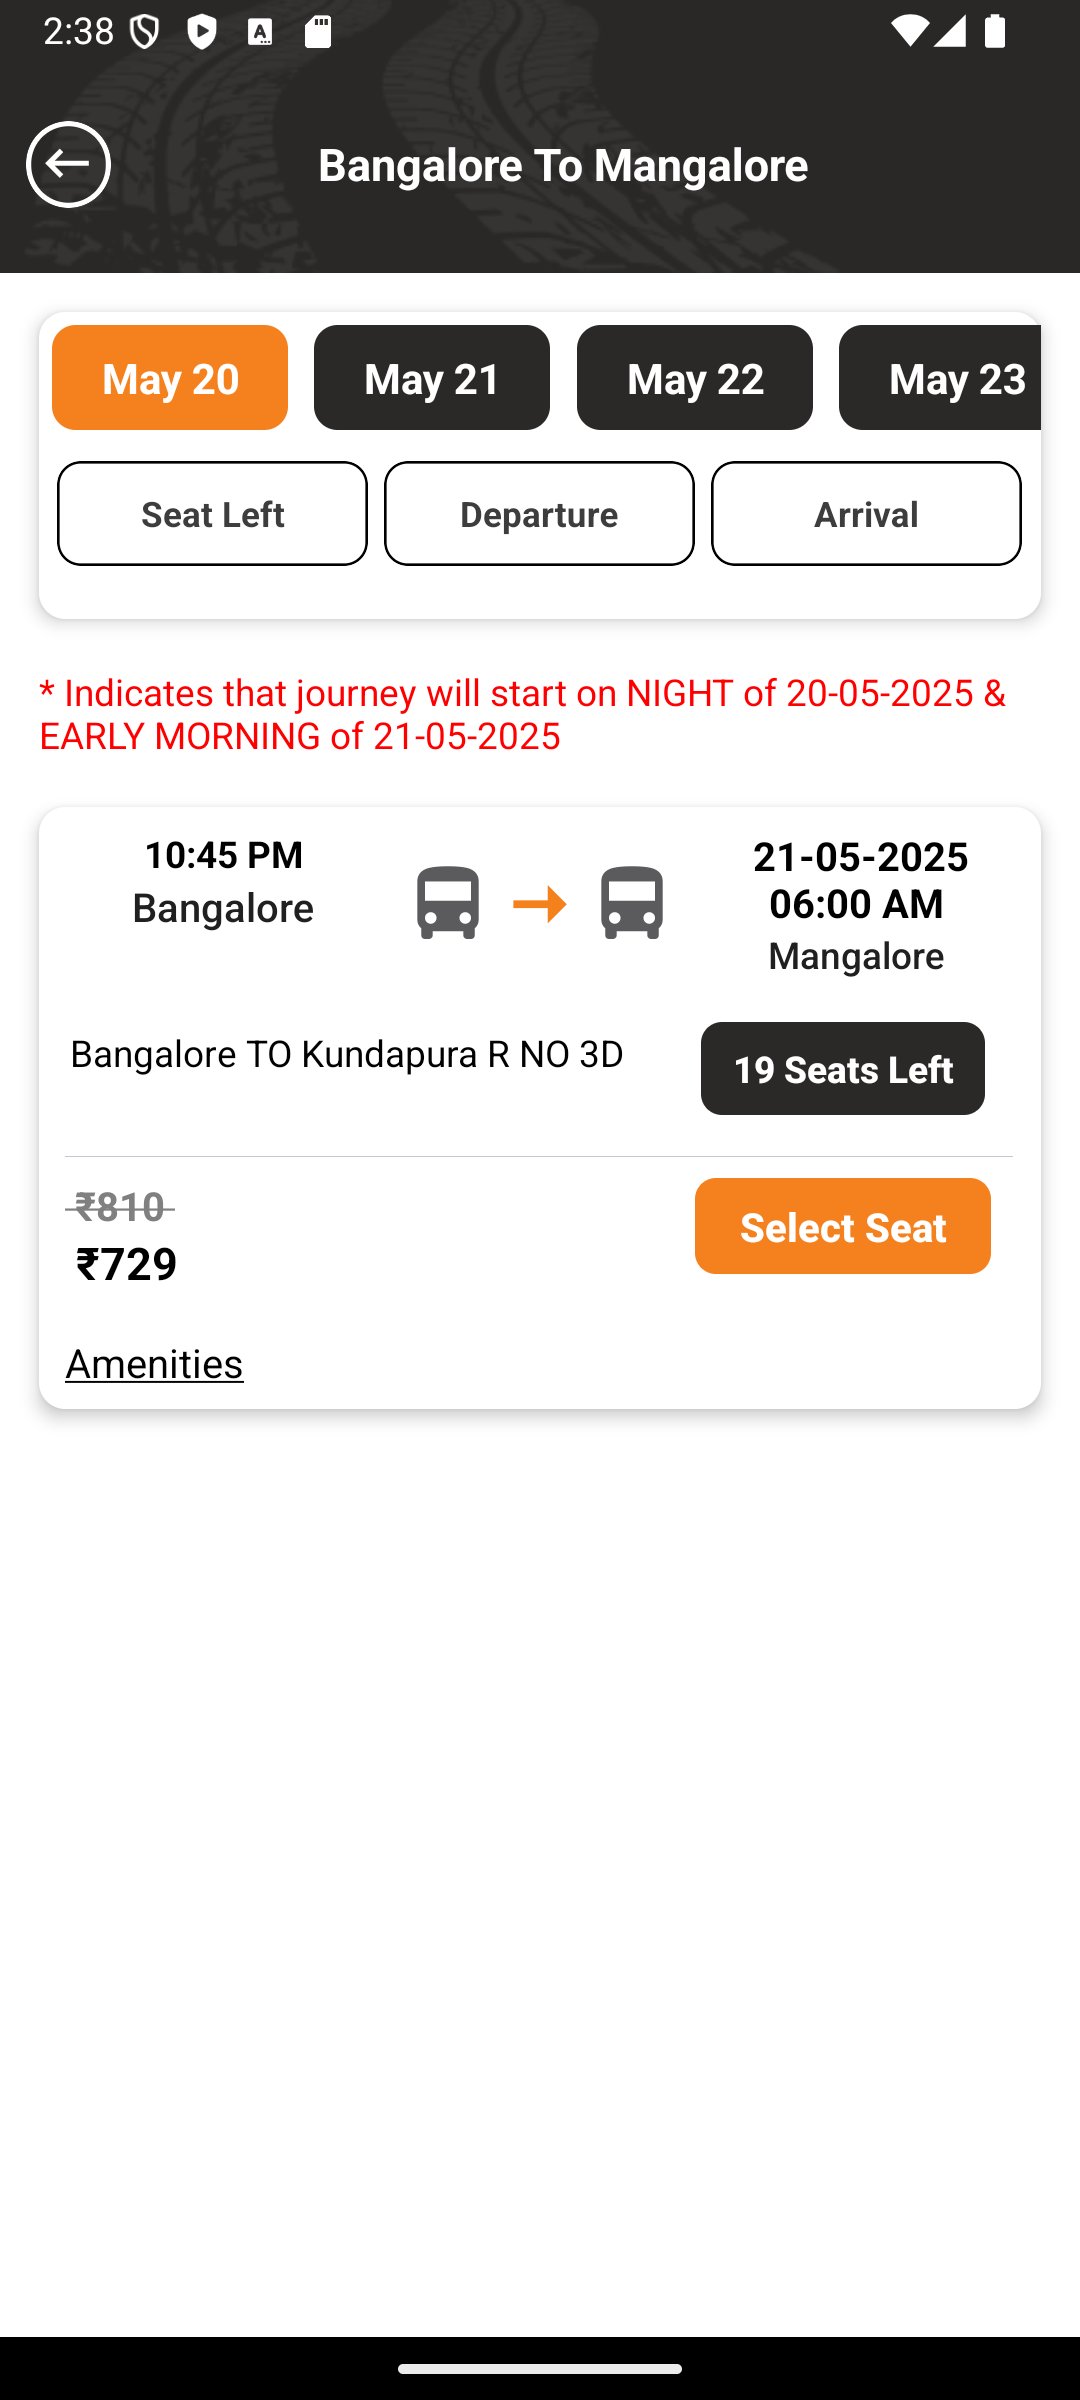Pick the May 23 date tab
Image resolution: width=1080 pixels, height=2400 pixels.
[x=940, y=378]
